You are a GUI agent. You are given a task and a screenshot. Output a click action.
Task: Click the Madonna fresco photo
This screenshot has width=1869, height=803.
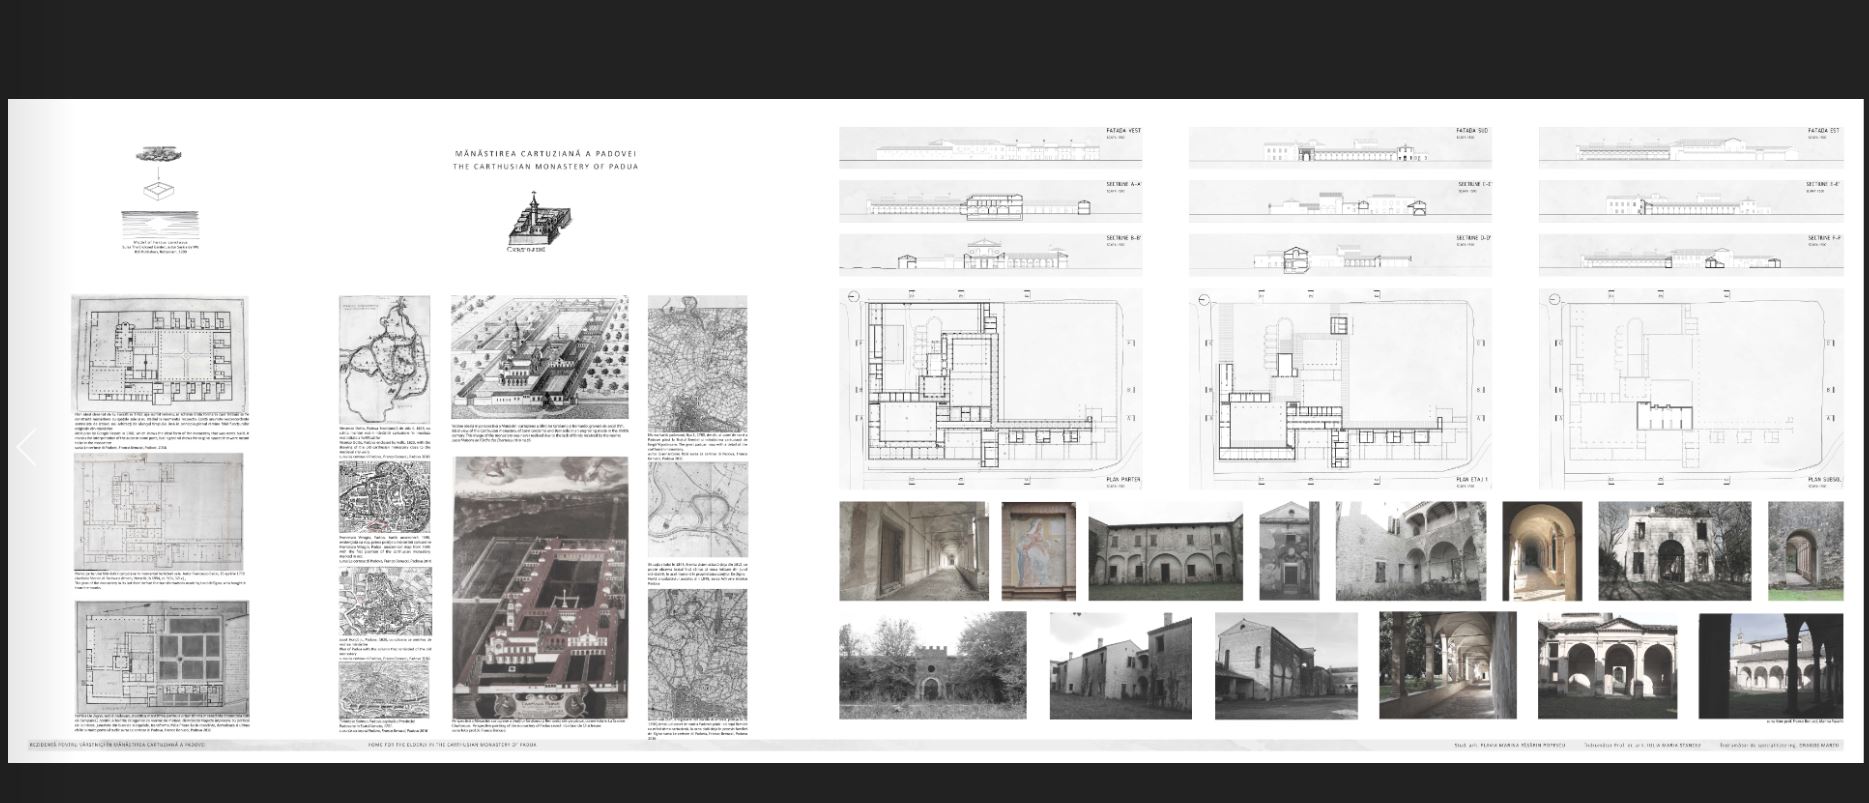1038,551
